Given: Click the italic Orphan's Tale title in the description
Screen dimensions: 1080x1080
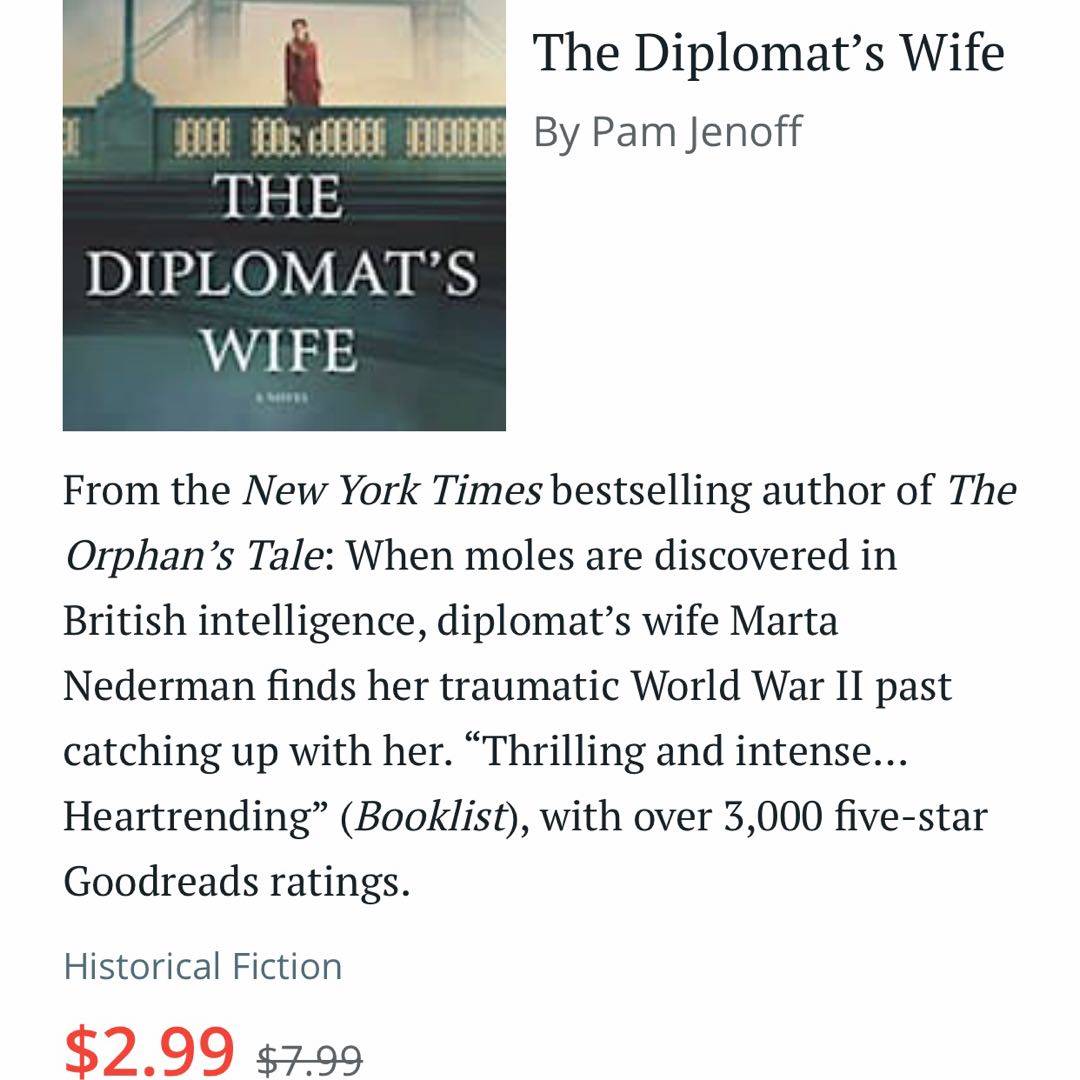Looking at the screenshot, I should (194, 555).
